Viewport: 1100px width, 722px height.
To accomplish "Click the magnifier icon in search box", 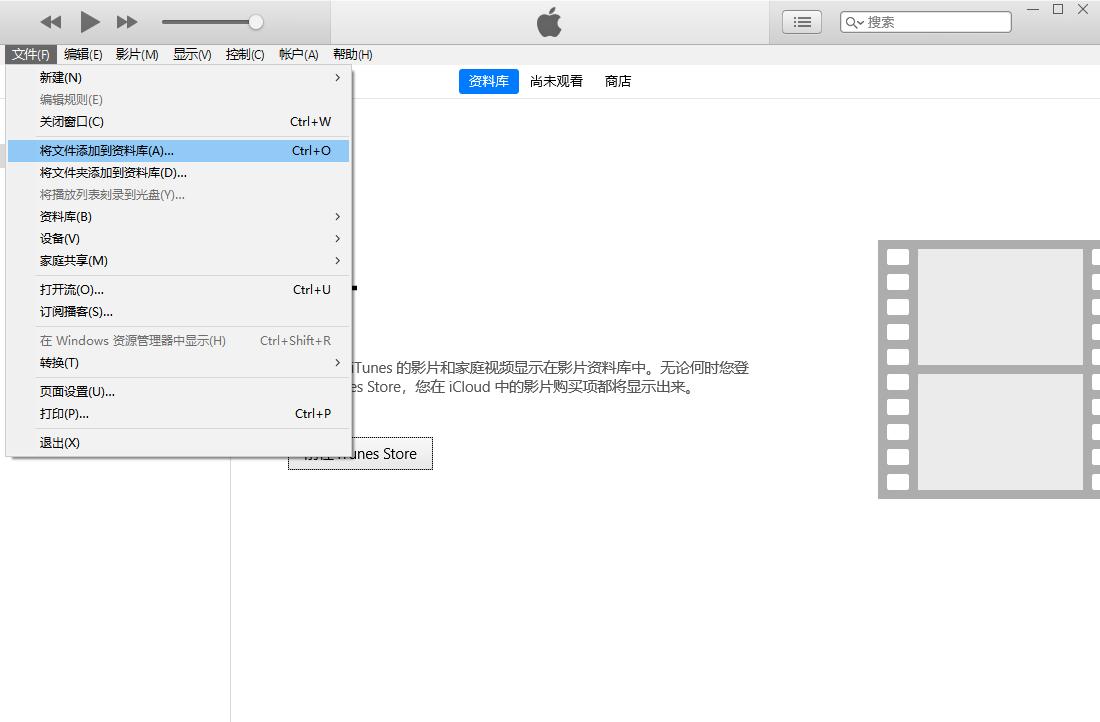I will [x=854, y=22].
